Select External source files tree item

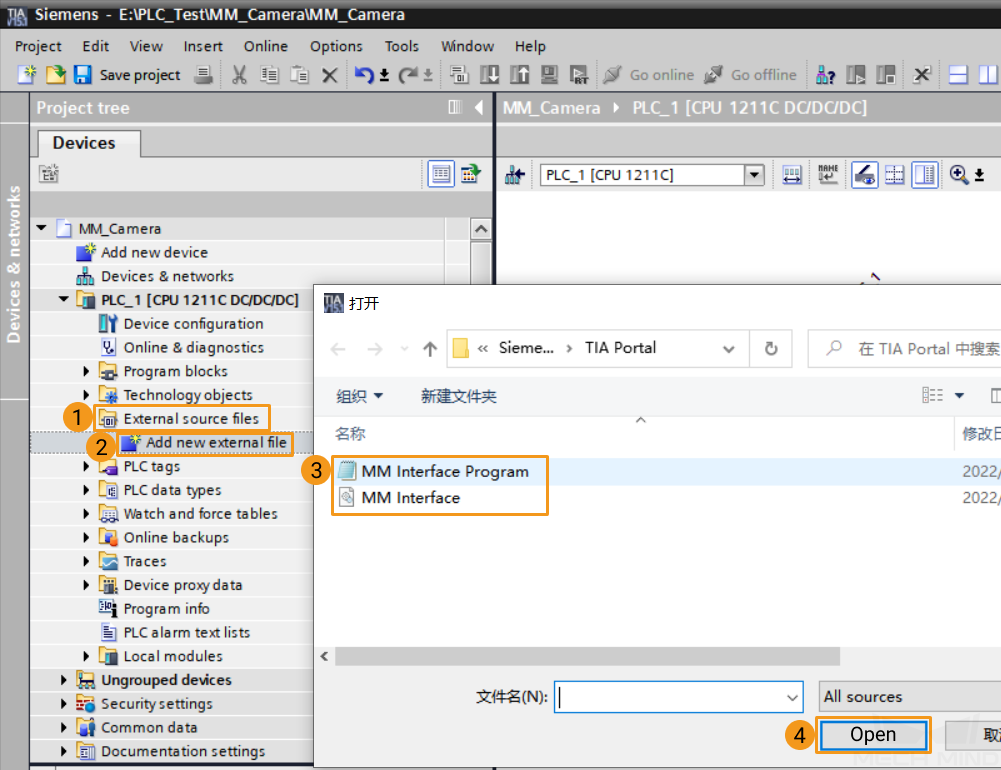[x=191, y=418]
